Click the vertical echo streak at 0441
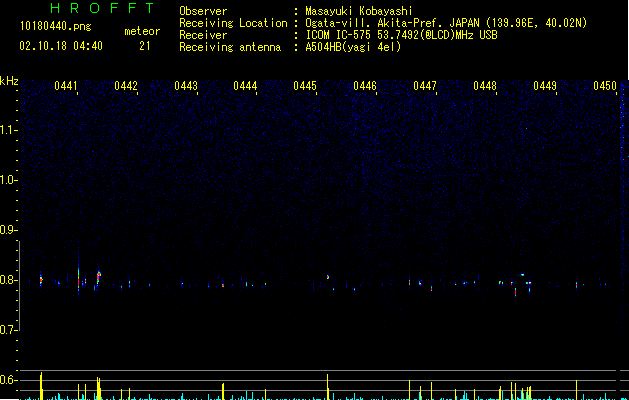 79,279
